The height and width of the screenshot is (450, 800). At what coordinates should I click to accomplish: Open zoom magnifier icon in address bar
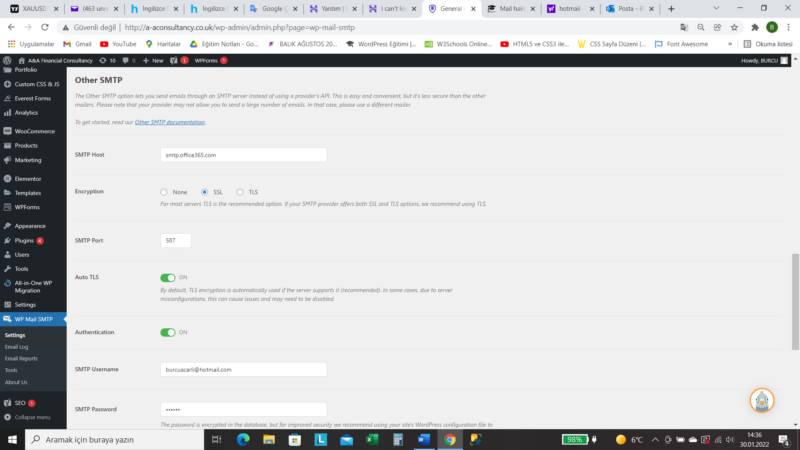[701, 28]
